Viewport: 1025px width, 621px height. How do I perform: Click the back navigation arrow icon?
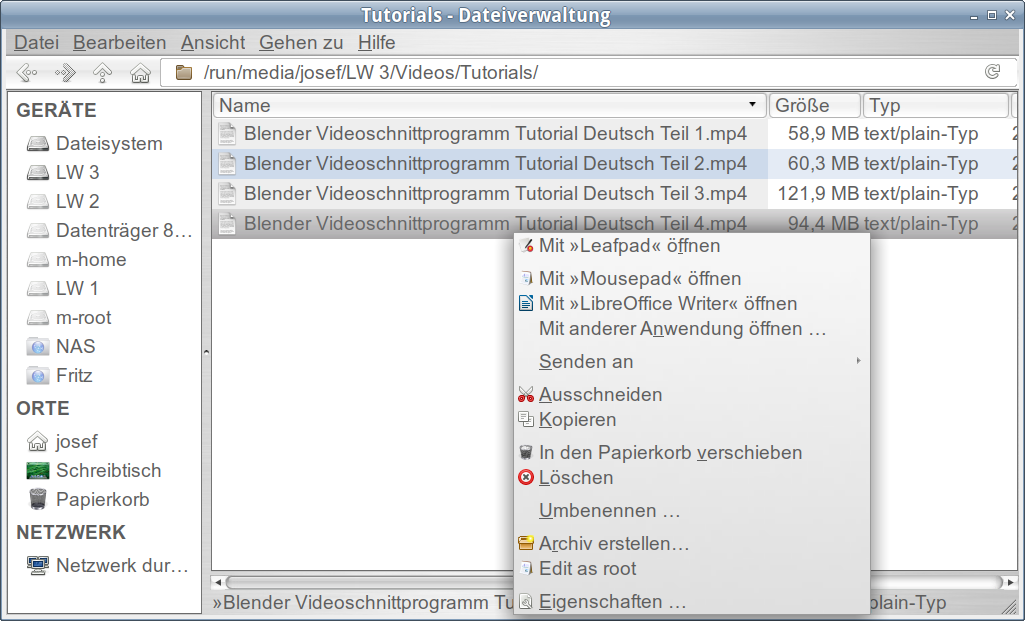pyautogui.click(x=27, y=72)
